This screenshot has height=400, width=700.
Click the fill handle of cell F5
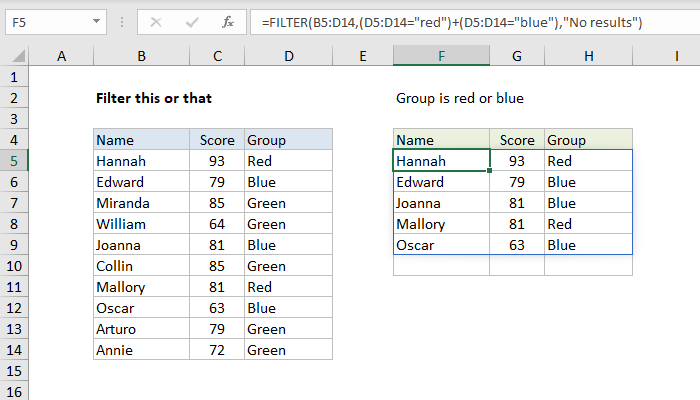(490, 170)
